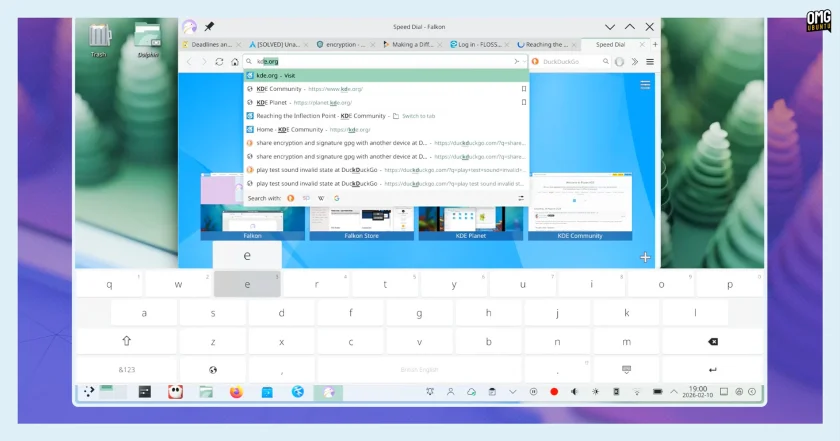Screen dimensions: 840x441
Task: Switch to the 'encryption - ...' tab
Action: pos(346,44)
